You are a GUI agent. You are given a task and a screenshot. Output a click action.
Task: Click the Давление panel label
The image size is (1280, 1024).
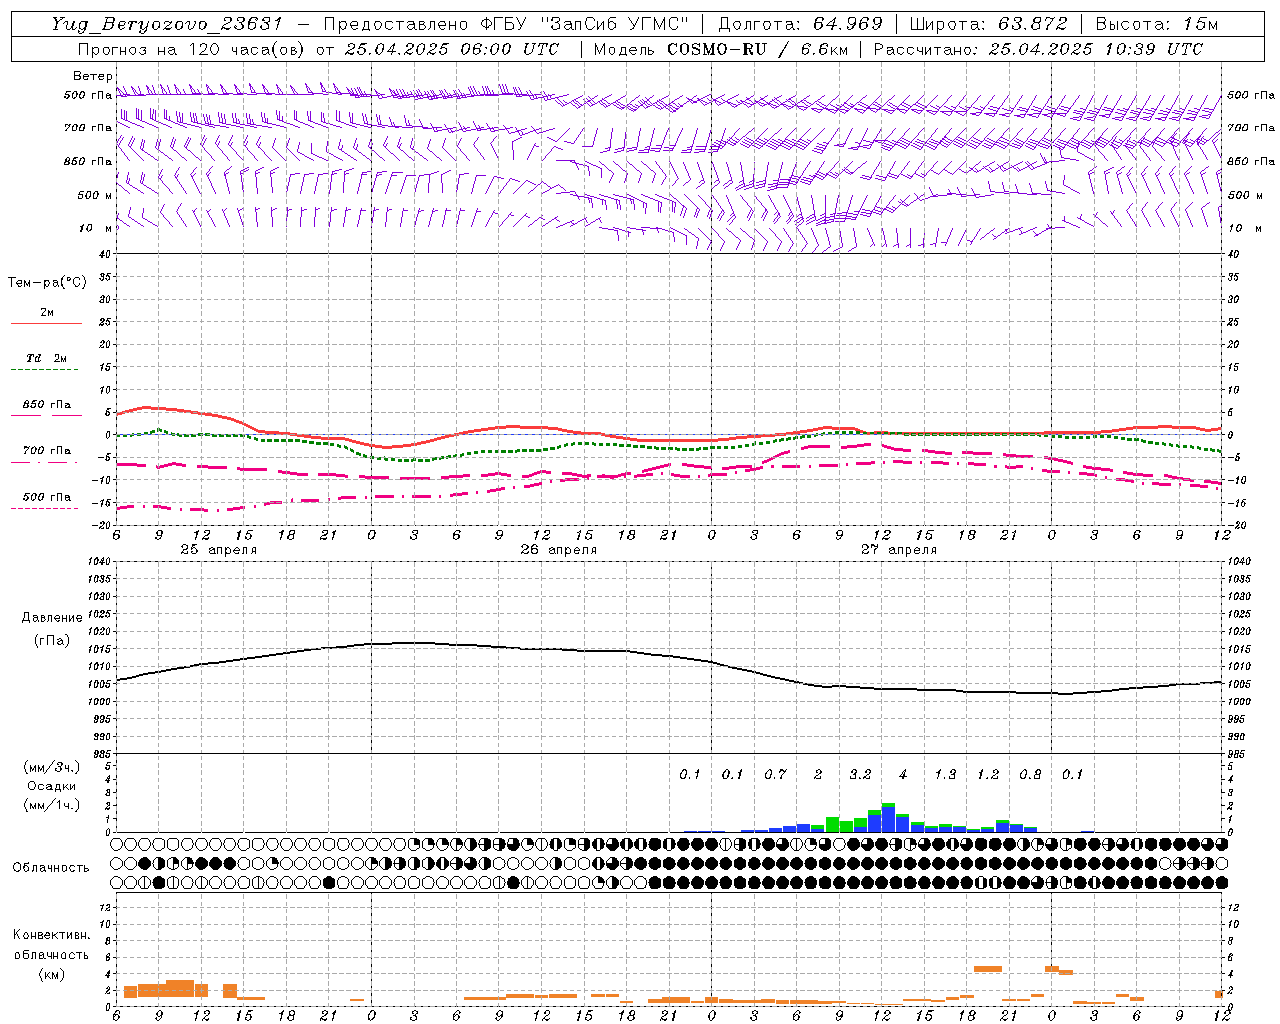click(52, 618)
